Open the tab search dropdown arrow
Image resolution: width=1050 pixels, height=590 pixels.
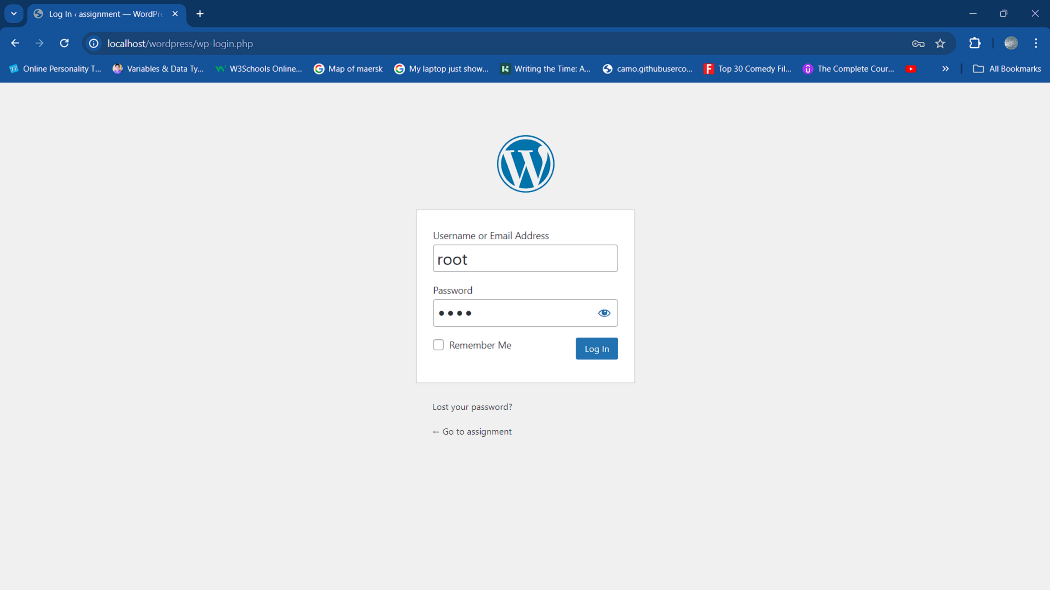(x=13, y=13)
